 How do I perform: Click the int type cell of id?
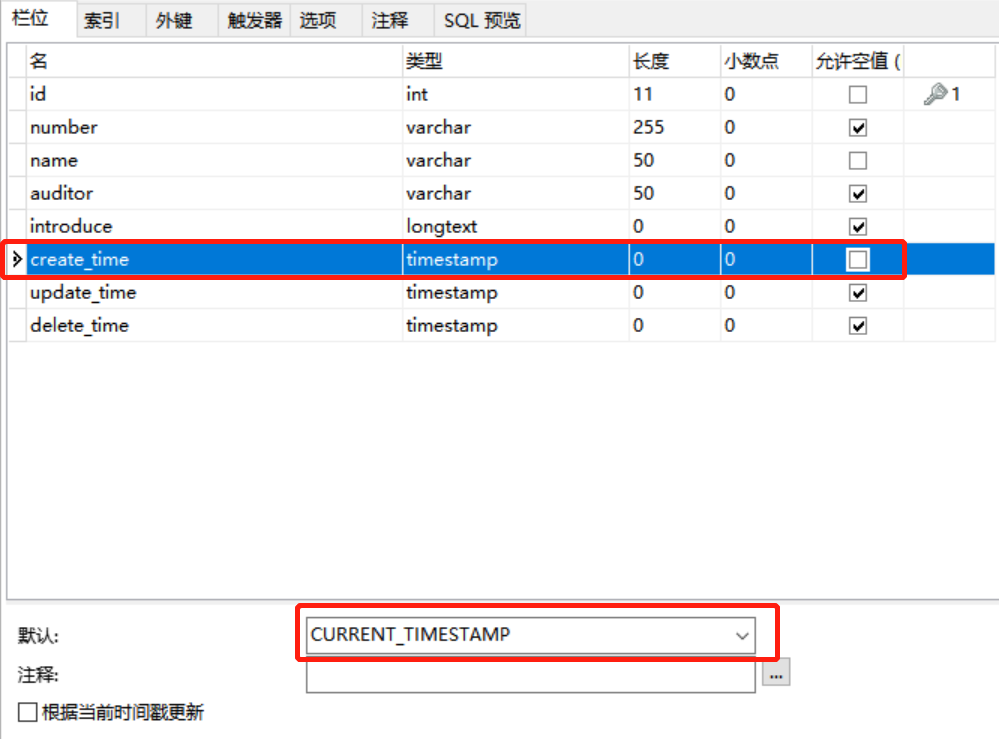(x=515, y=94)
